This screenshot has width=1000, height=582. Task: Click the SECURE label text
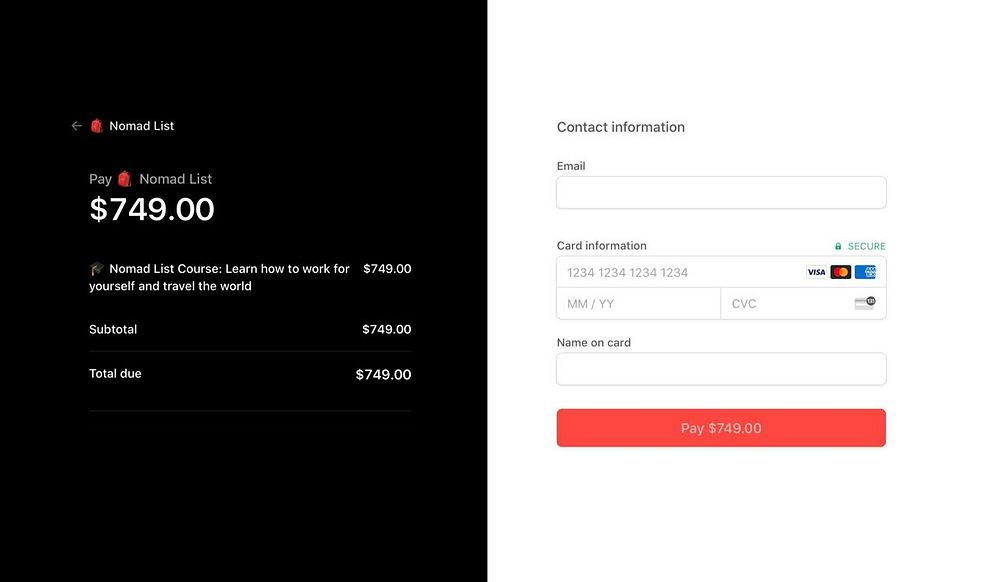coord(866,246)
